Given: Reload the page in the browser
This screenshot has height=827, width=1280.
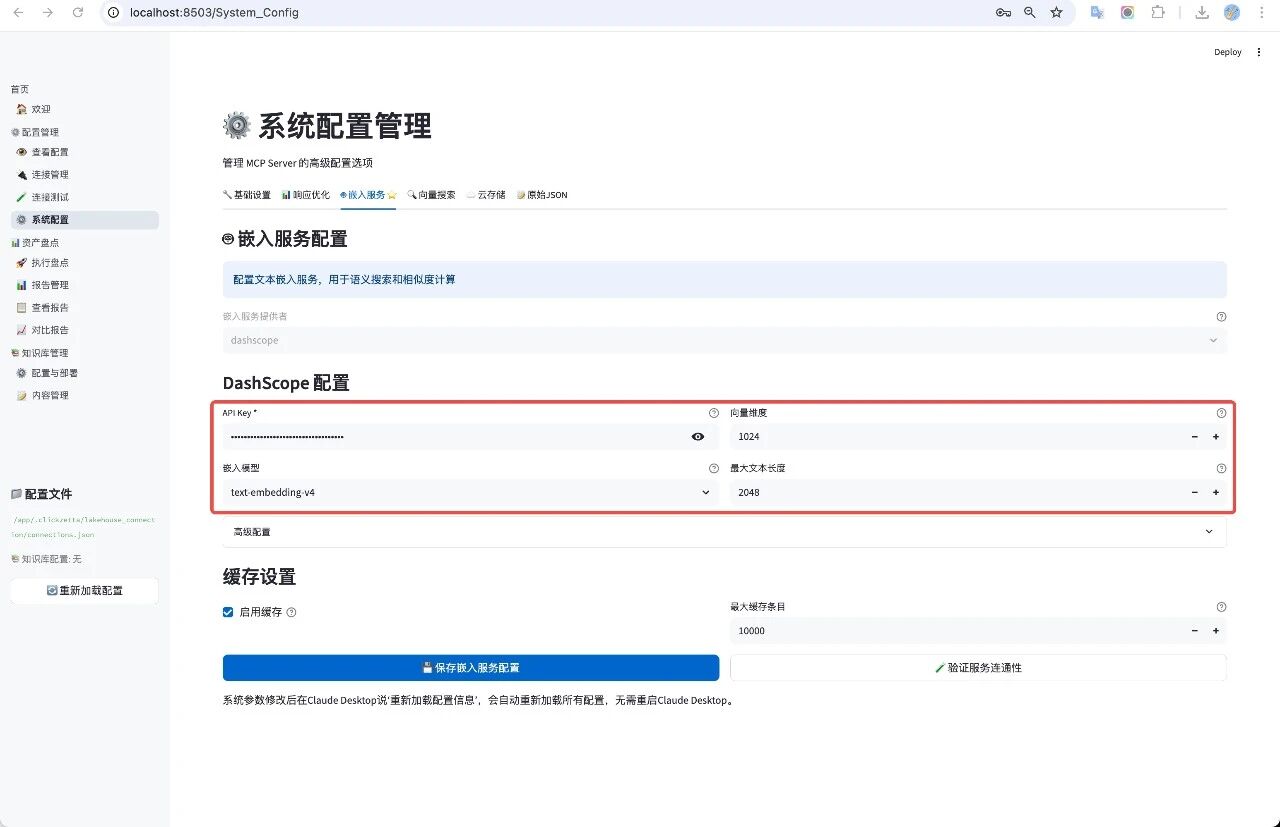Looking at the screenshot, I should coord(78,13).
